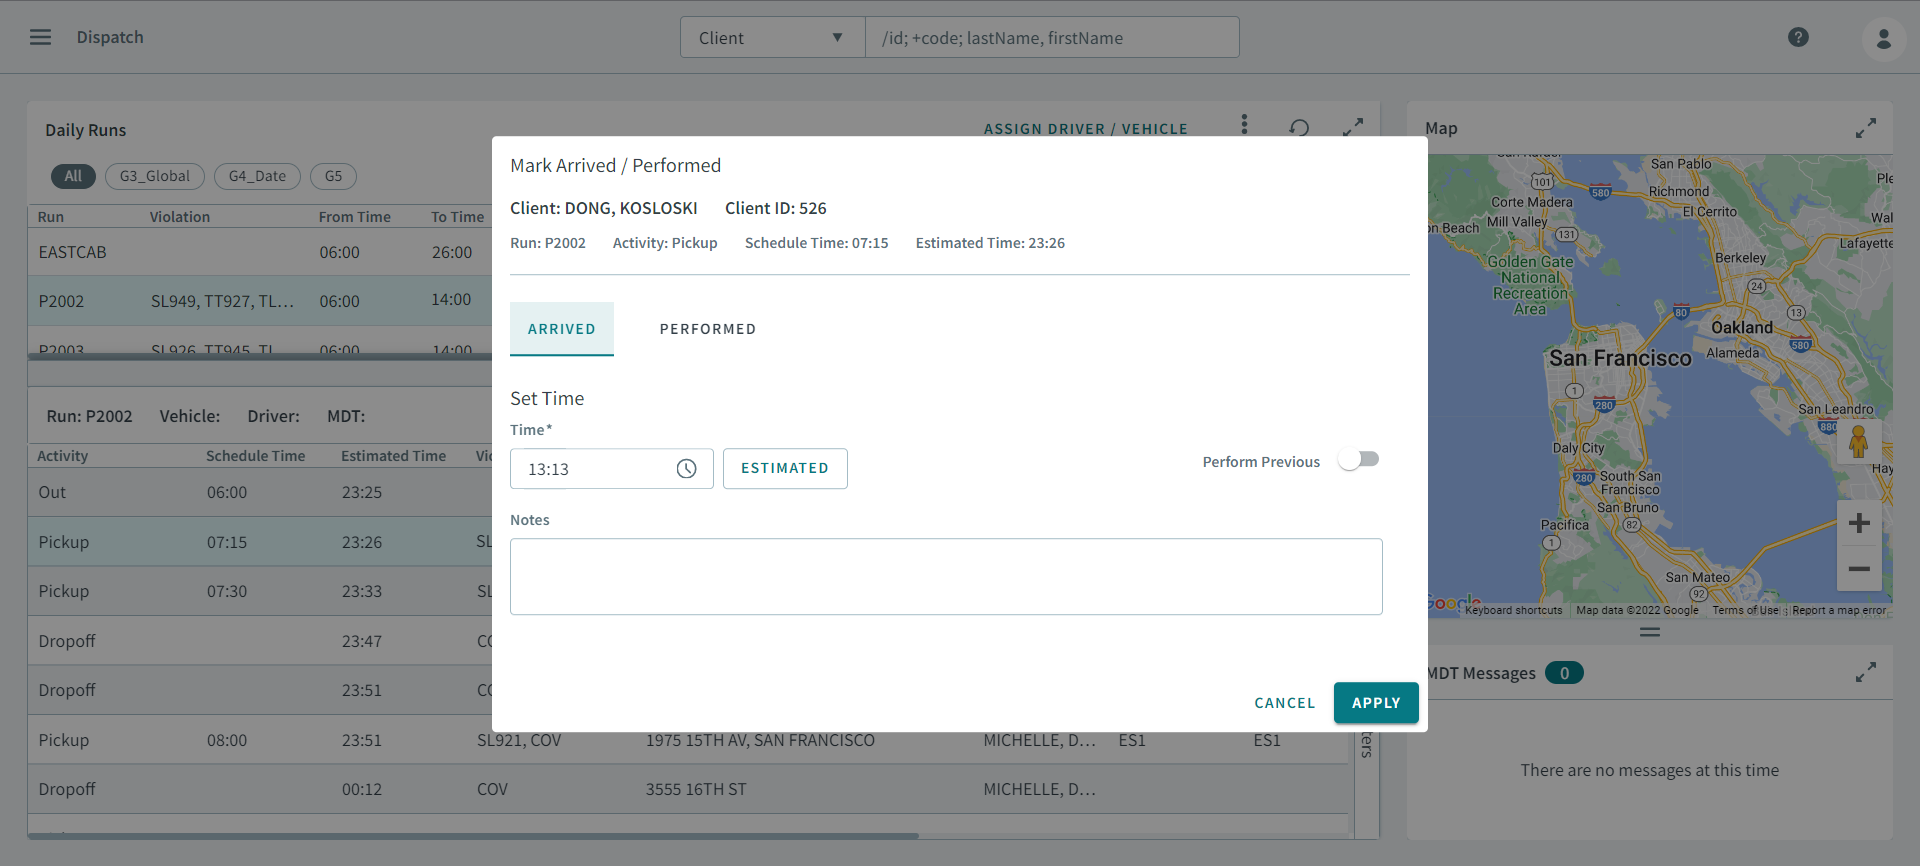Select the Street View pegman
1920x866 pixels.
point(1859,441)
